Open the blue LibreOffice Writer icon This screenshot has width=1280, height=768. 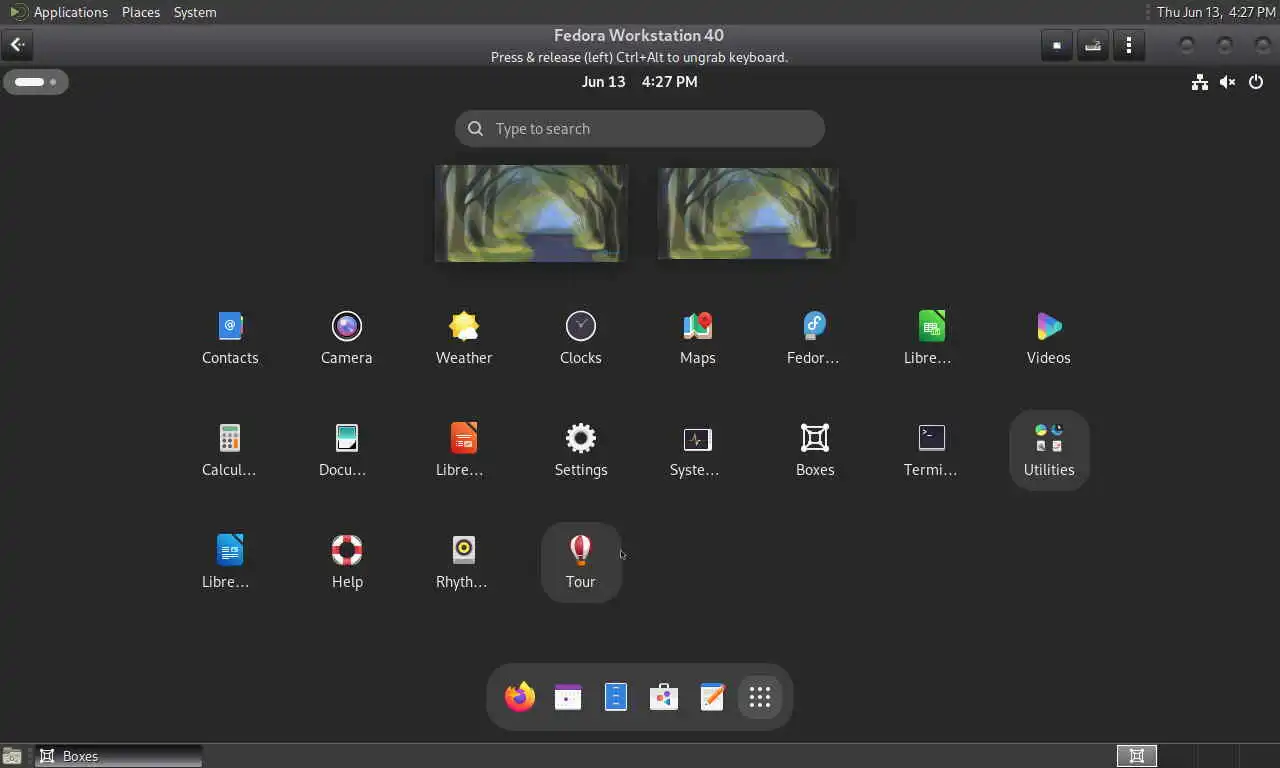coord(230,561)
